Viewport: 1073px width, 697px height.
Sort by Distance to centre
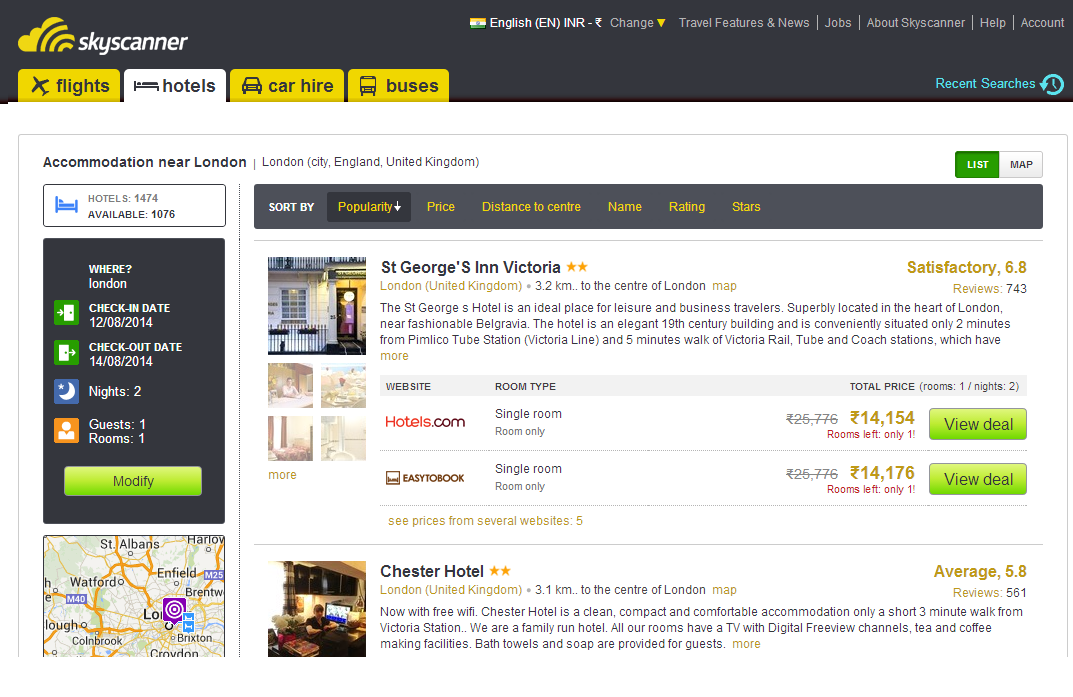pos(531,207)
